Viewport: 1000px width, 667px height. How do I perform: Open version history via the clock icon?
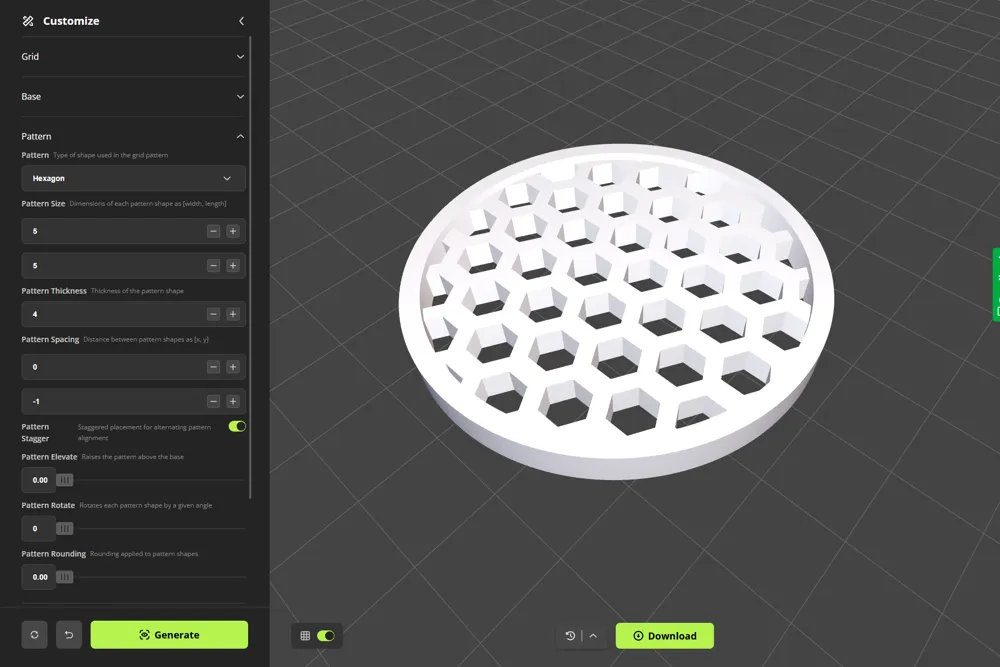[569, 635]
